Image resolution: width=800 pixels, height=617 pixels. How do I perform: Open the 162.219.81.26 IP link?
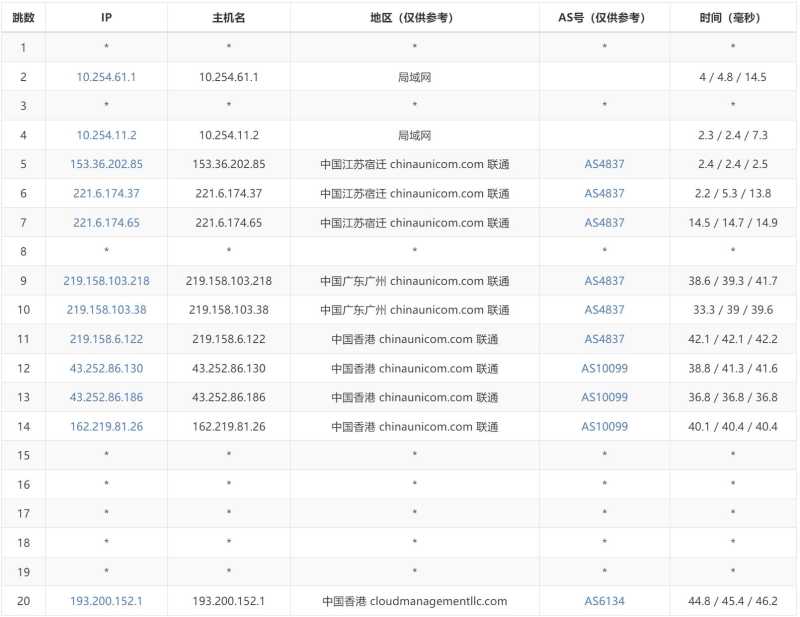point(105,427)
